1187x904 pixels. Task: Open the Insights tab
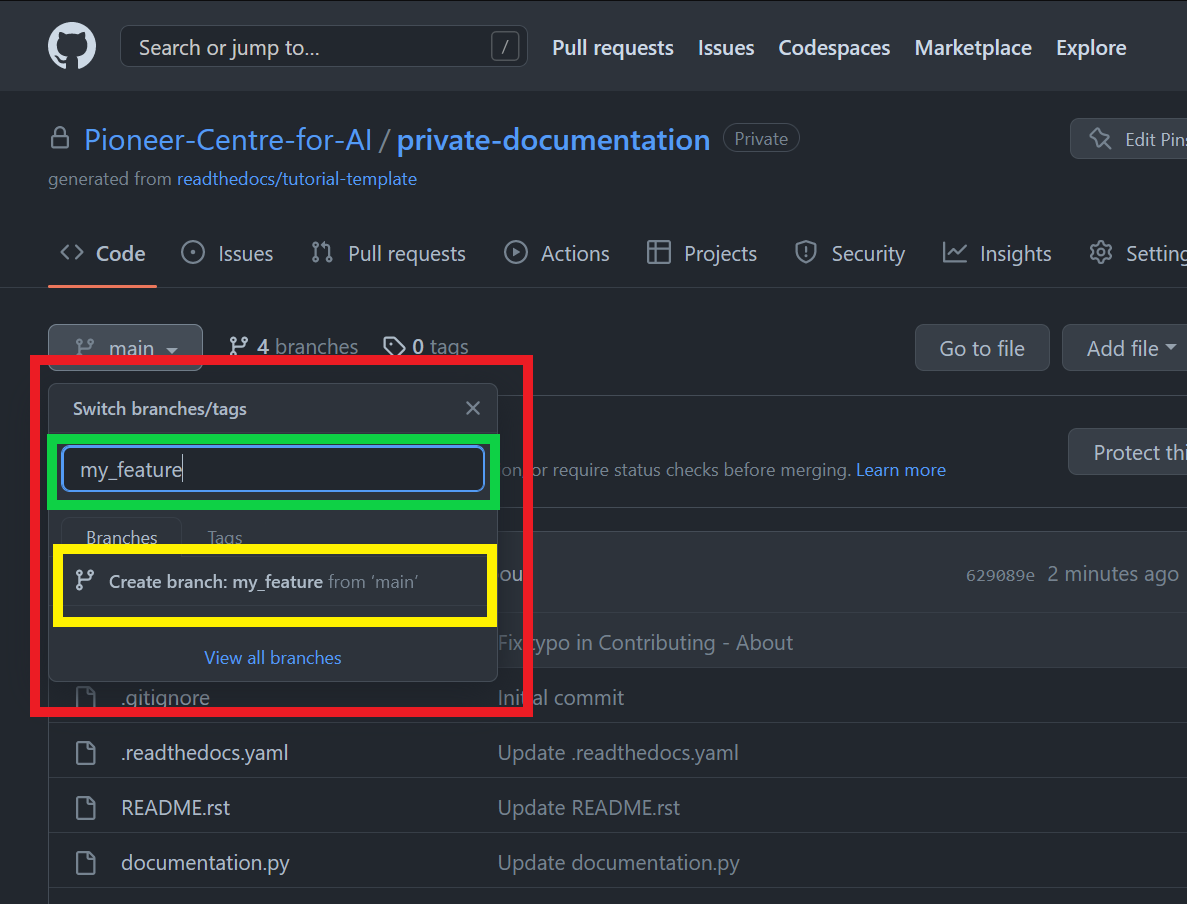click(x=997, y=253)
